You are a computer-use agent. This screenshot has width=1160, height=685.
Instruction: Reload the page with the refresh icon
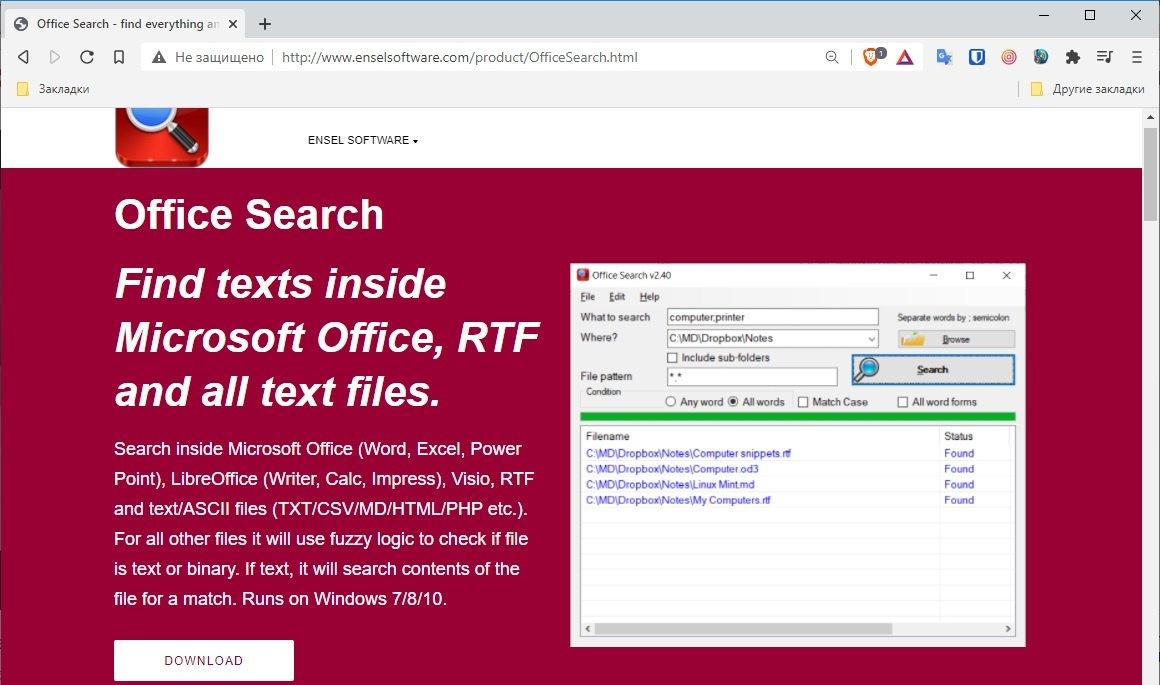tap(87, 57)
